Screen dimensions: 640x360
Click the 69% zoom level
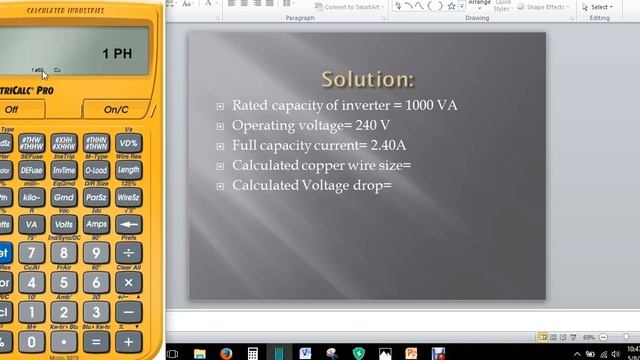589,338
